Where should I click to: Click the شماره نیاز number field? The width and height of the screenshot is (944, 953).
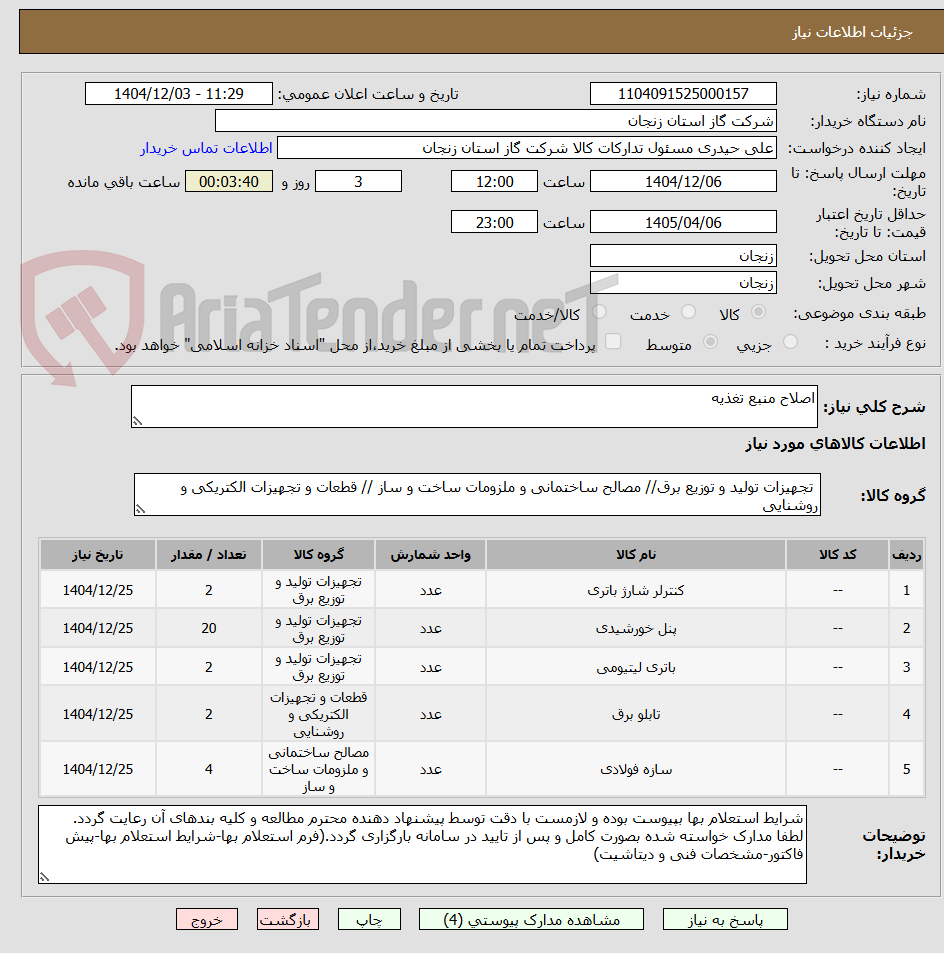pyautogui.click(x=683, y=94)
